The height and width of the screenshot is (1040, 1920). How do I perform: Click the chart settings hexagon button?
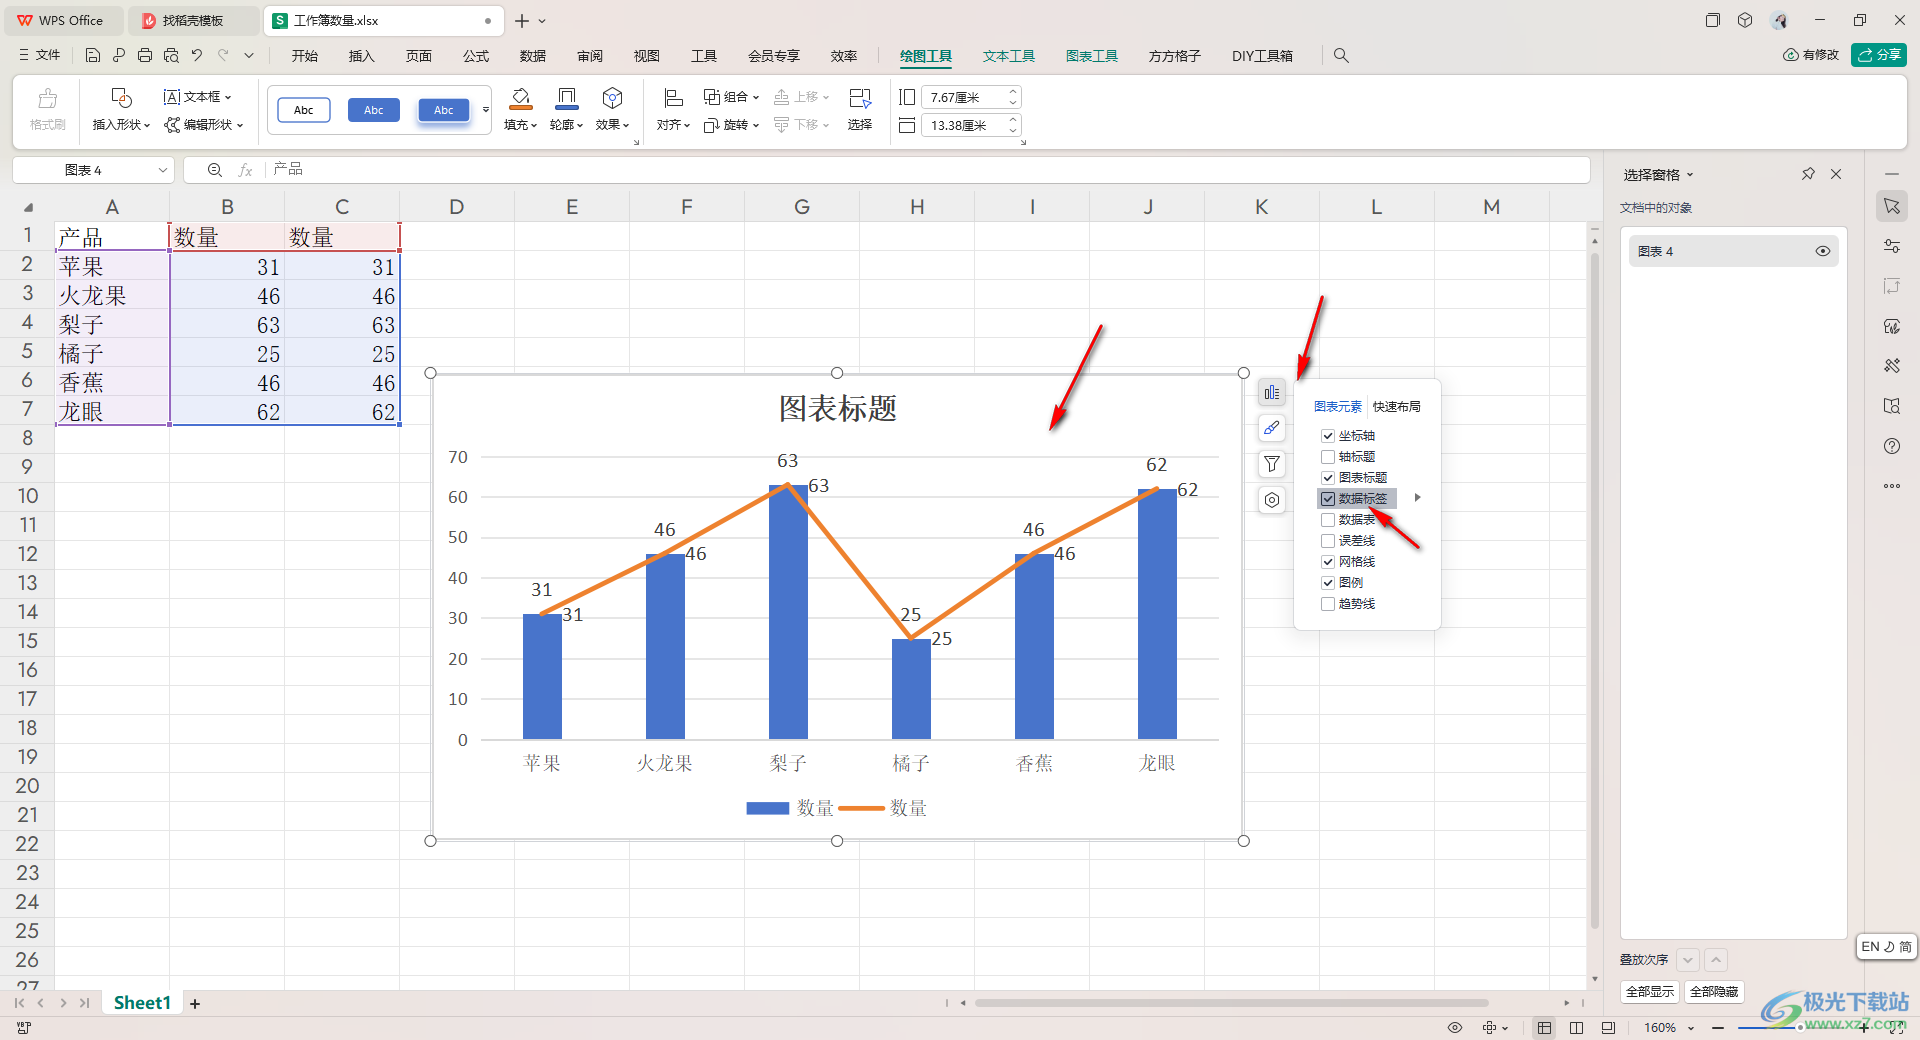pyautogui.click(x=1272, y=500)
